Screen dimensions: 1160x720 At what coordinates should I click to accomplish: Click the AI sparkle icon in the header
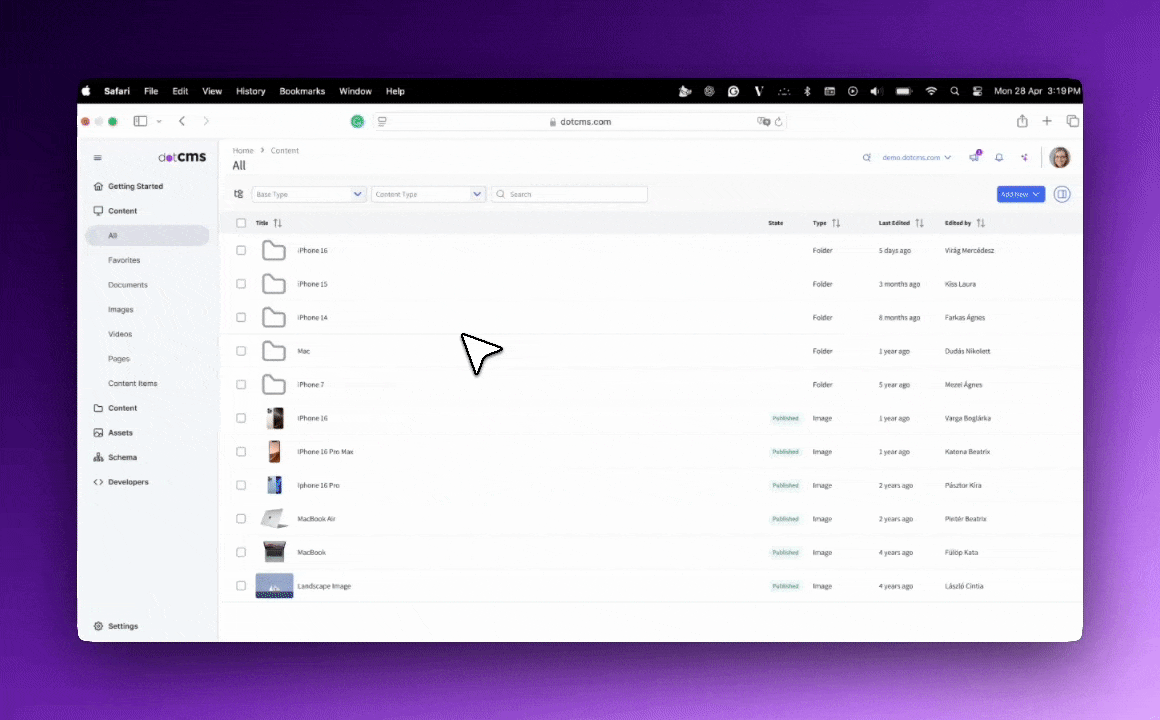1024,158
